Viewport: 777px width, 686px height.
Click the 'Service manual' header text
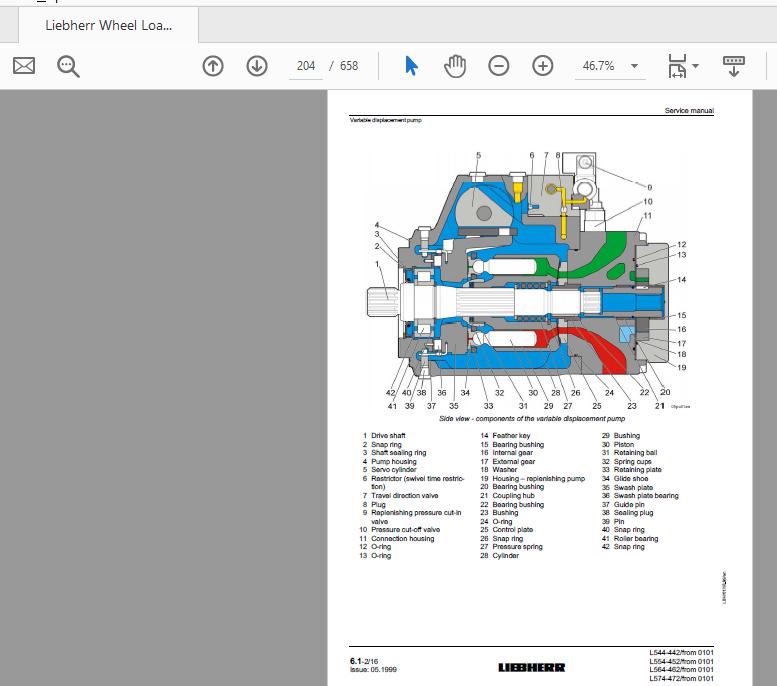(689, 111)
